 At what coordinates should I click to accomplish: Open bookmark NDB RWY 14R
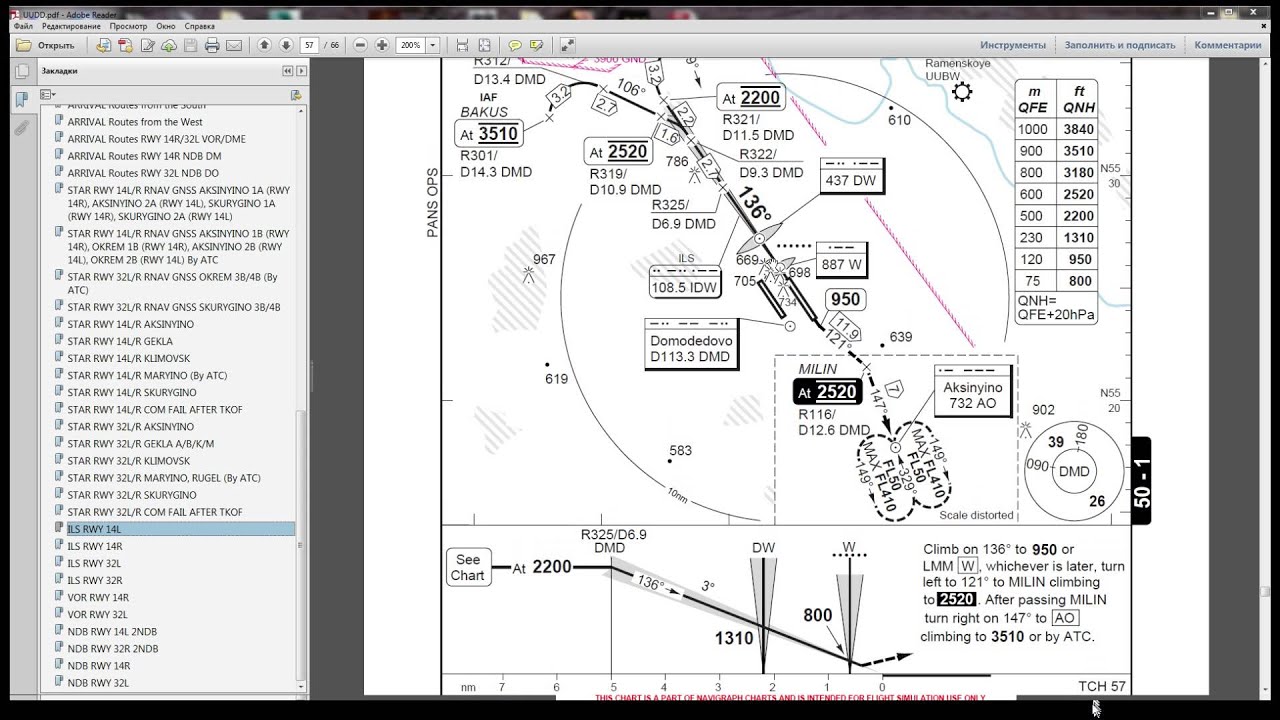[x=99, y=665]
